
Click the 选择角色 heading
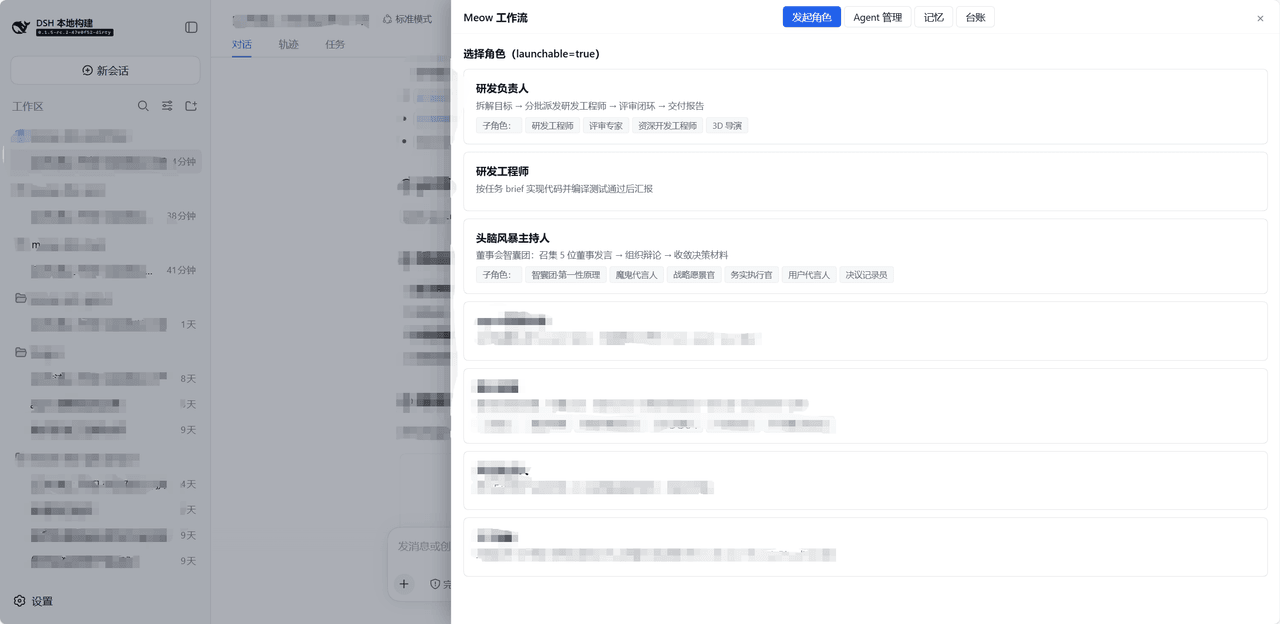[531, 53]
